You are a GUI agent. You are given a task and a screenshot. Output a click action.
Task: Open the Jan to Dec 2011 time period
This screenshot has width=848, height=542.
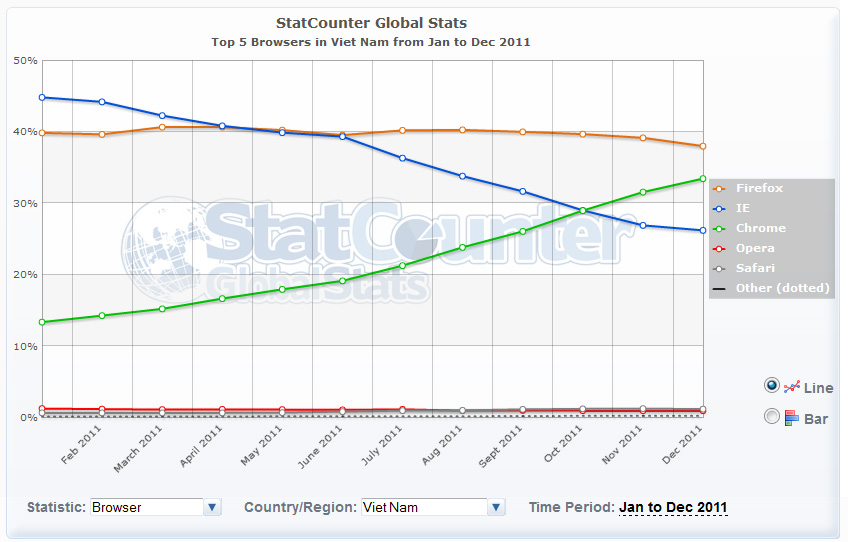(x=673, y=507)
